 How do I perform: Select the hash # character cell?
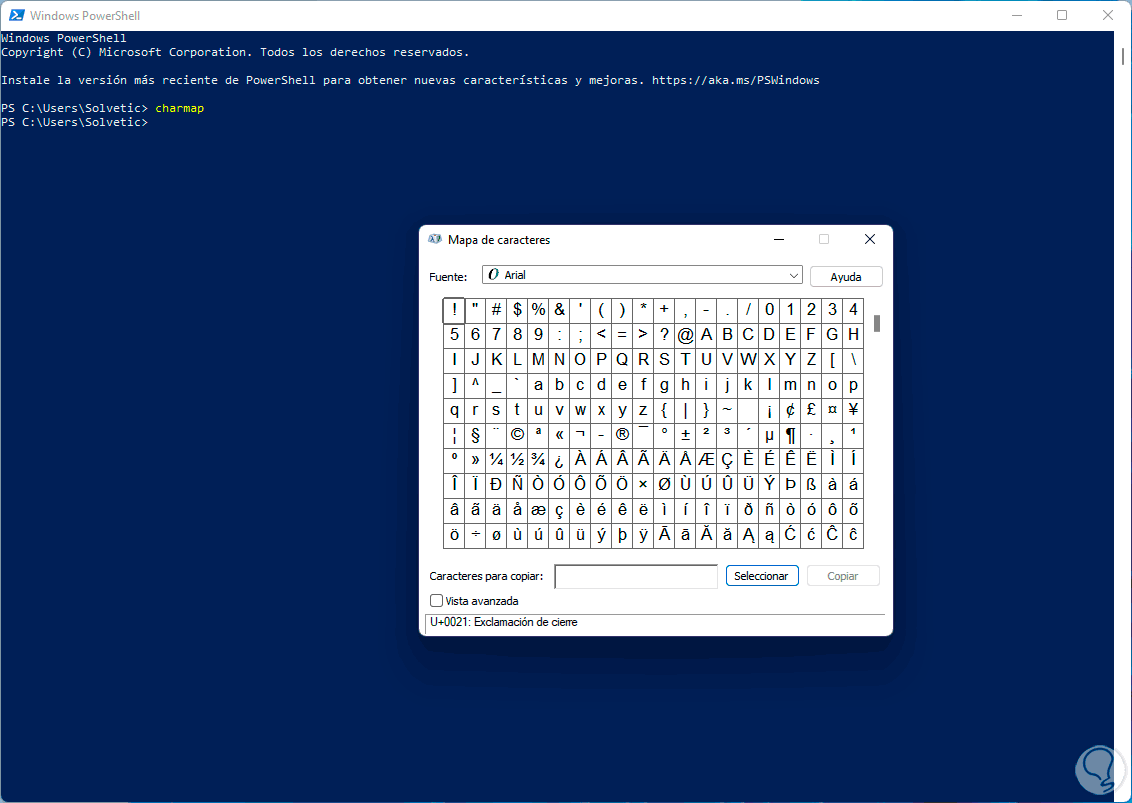click(x=496, y=311)
